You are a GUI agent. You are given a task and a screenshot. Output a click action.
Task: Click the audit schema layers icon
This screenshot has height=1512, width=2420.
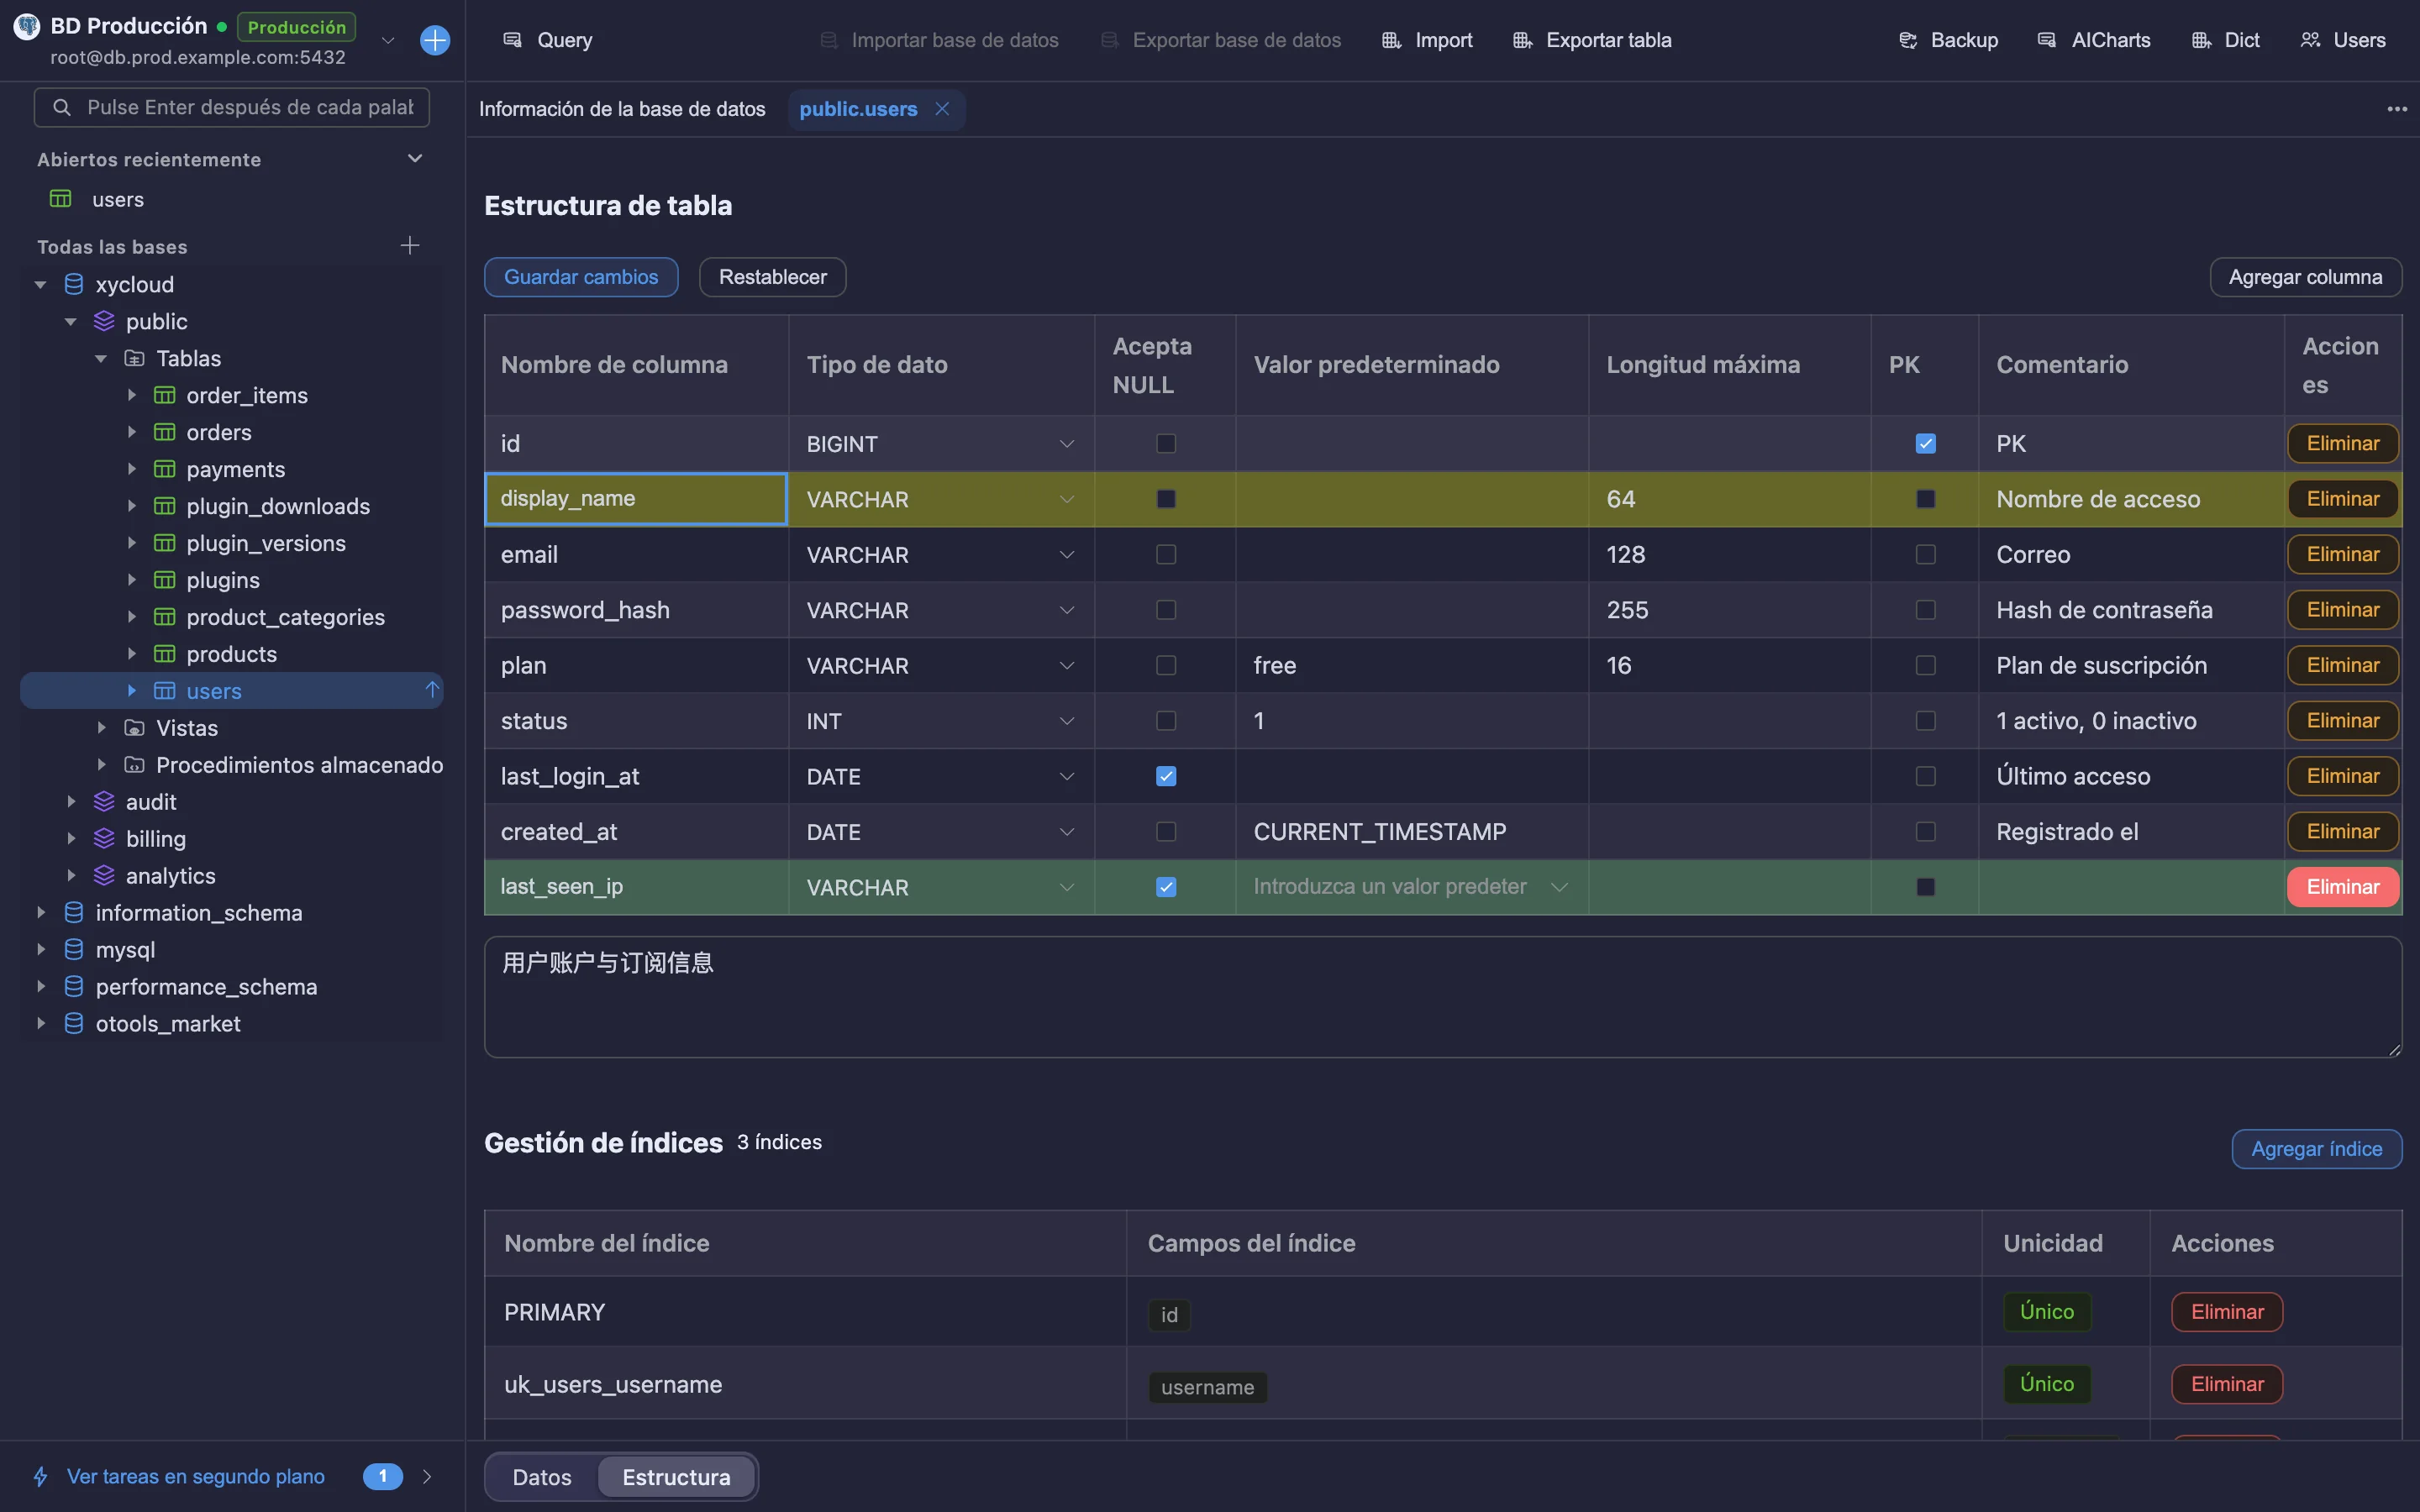click(x=104, y=802)
